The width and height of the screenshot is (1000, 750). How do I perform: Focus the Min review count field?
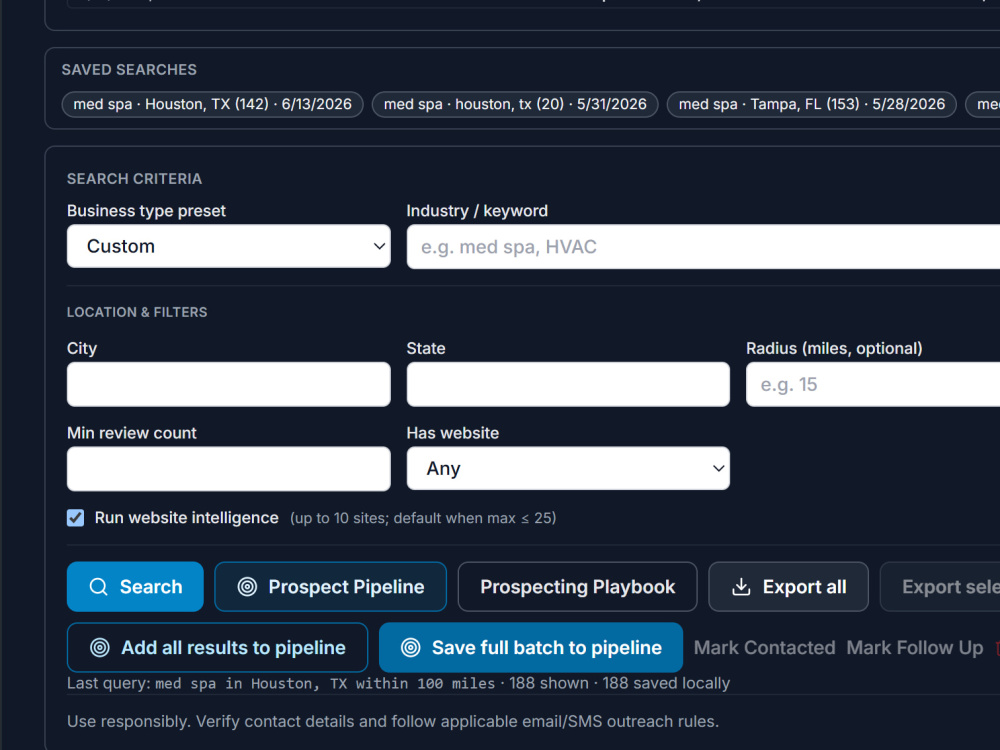[x=228, y=469]
